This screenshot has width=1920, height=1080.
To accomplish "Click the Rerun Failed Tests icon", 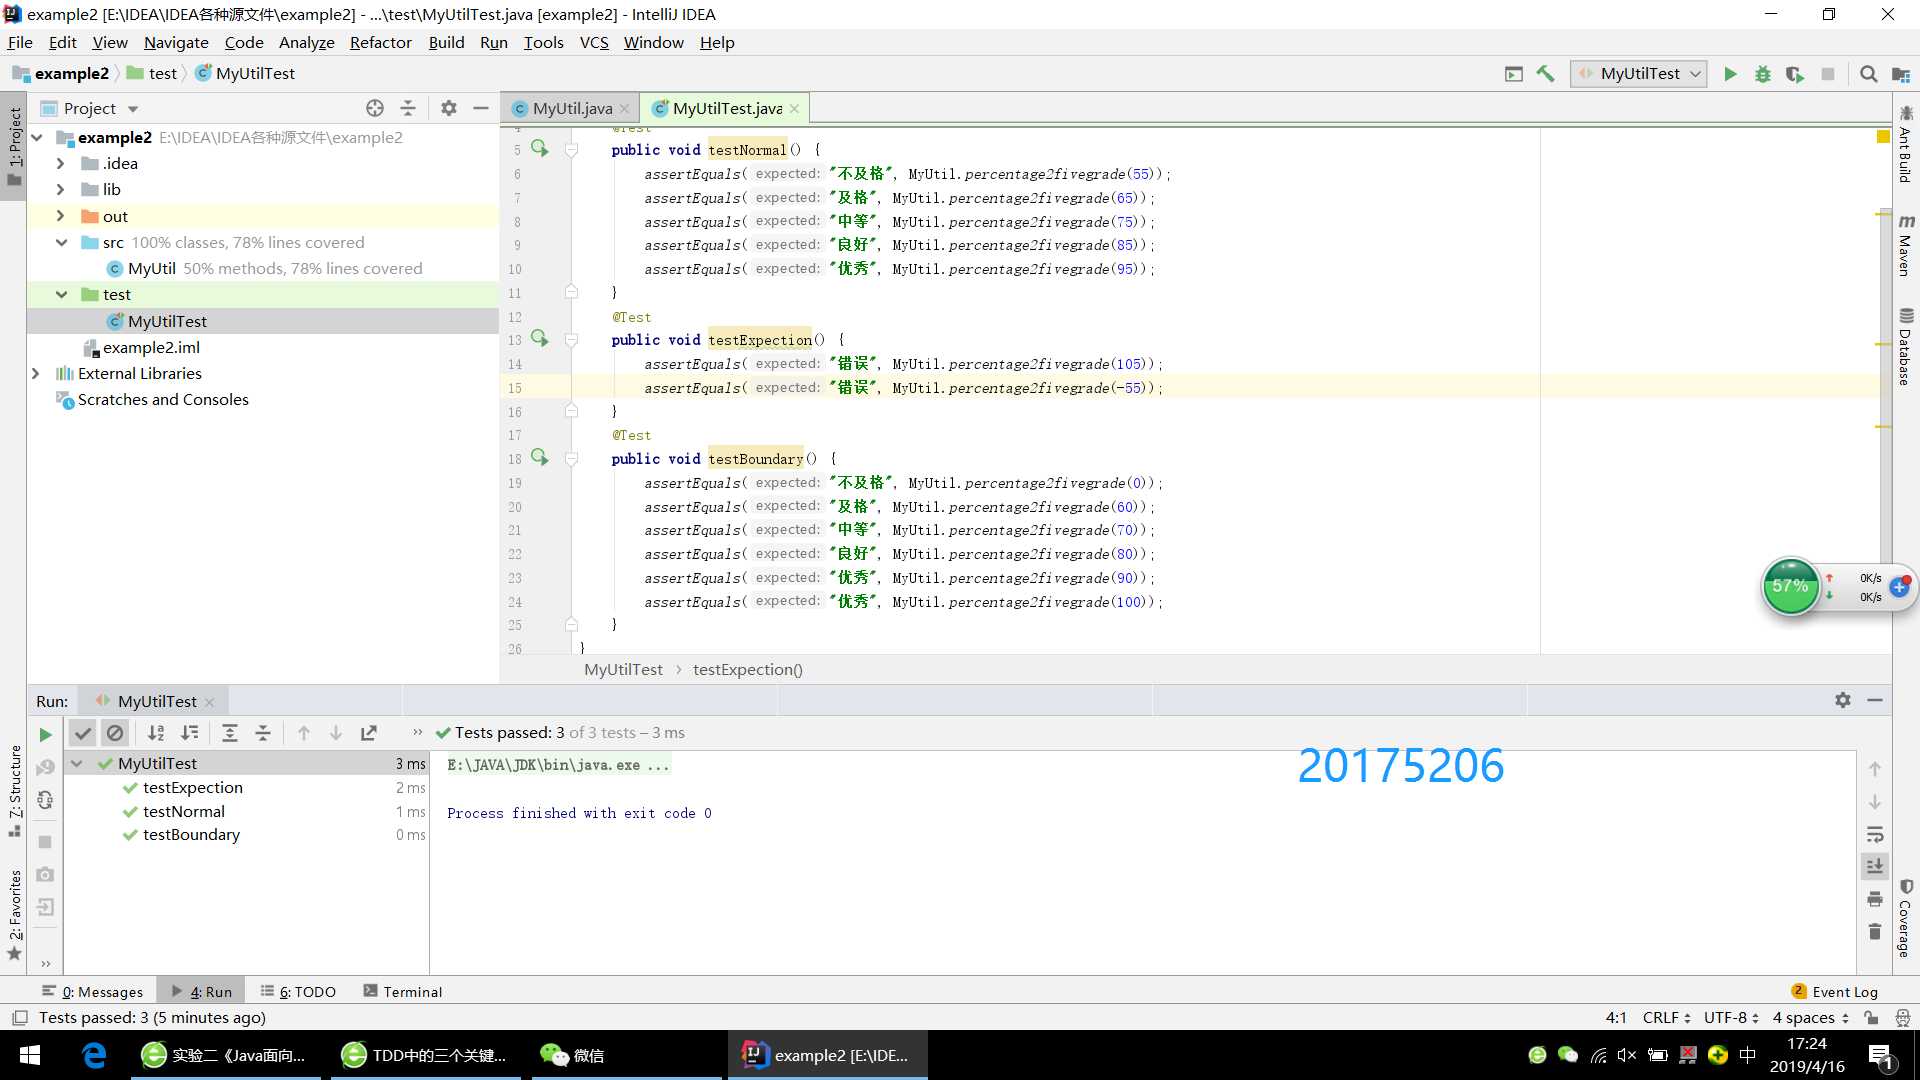I will tap(45, 768).
